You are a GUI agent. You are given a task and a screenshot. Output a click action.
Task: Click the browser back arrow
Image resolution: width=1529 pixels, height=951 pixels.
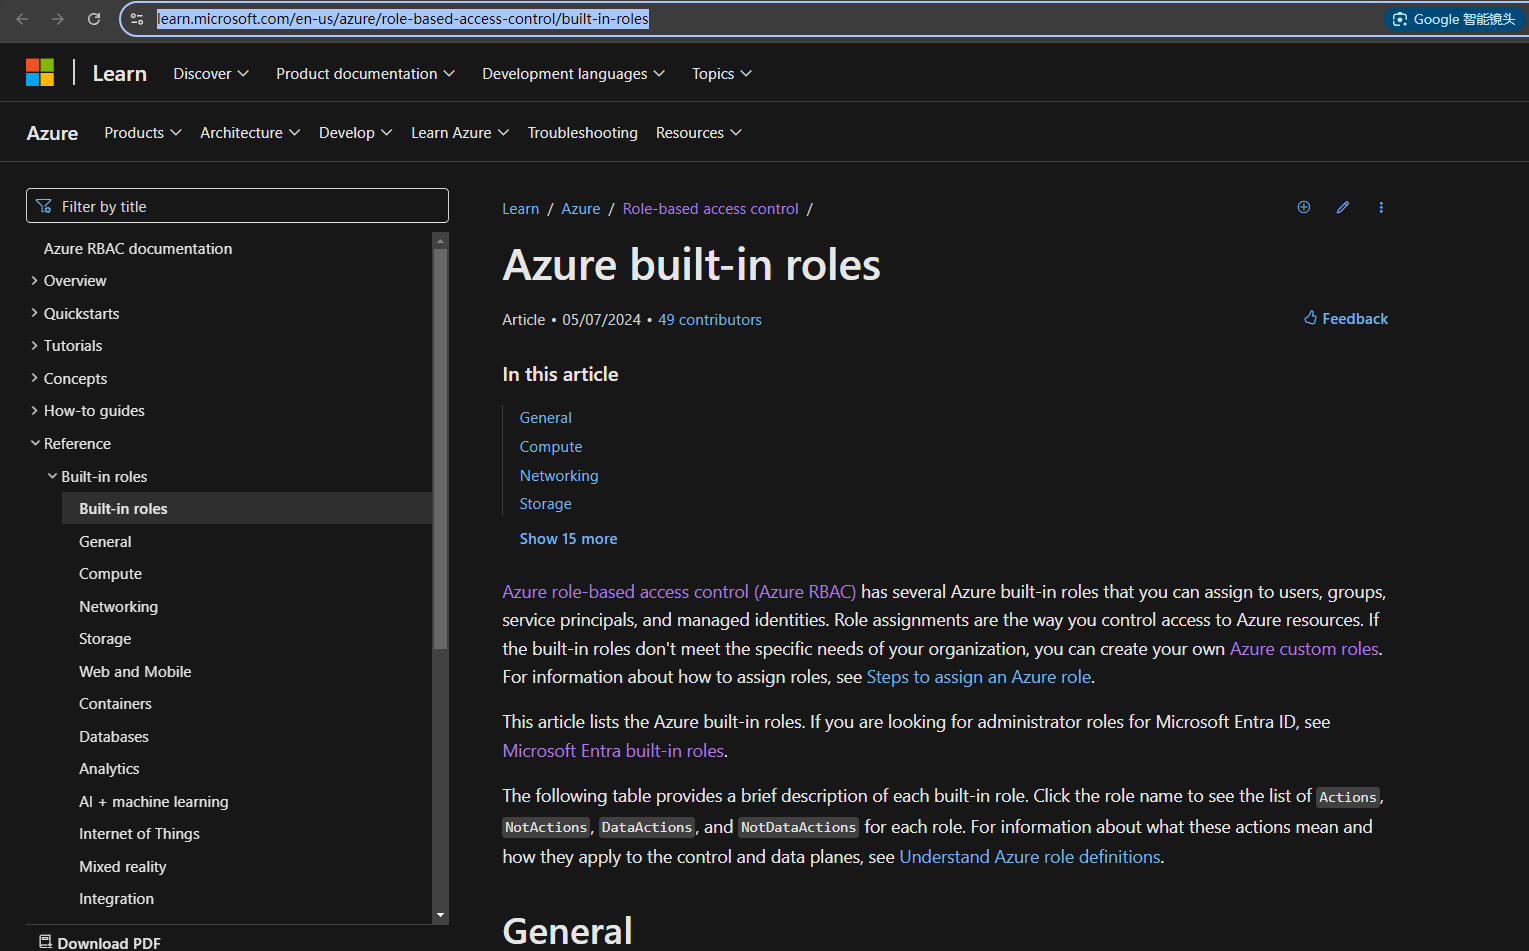coord(22,19)
